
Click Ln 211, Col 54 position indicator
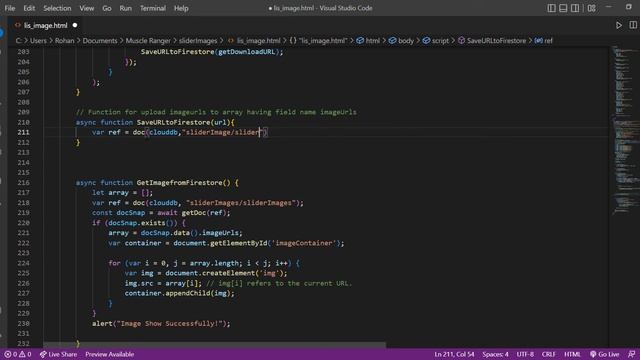click(454, 354)
